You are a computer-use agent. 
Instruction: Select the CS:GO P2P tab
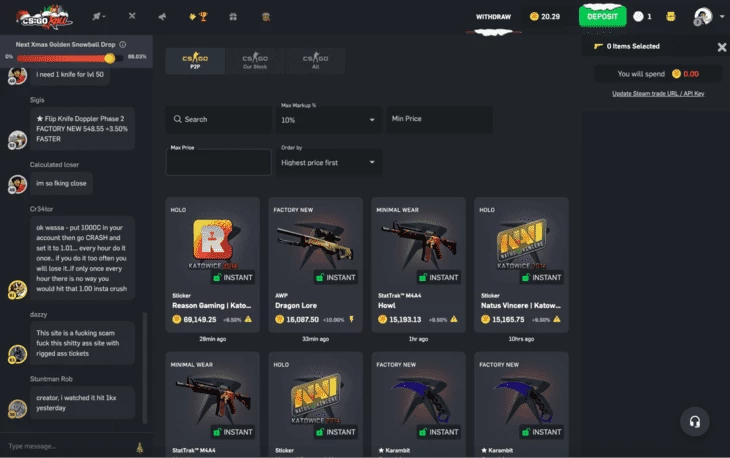195,61
